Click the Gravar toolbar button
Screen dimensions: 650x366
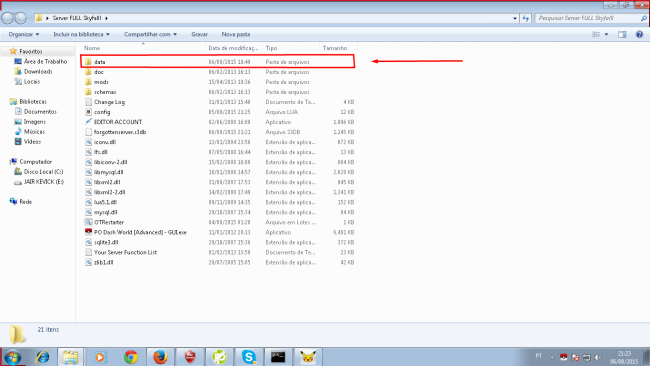199,34
